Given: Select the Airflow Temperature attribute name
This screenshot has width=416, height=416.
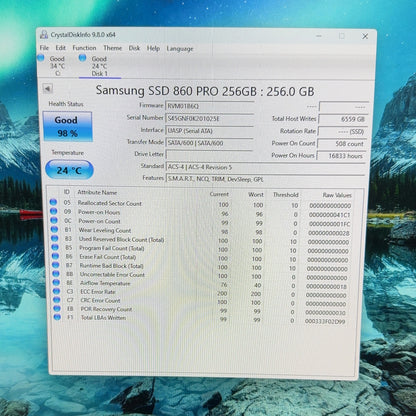Looking at the screenshot, I should coord(105,283).
